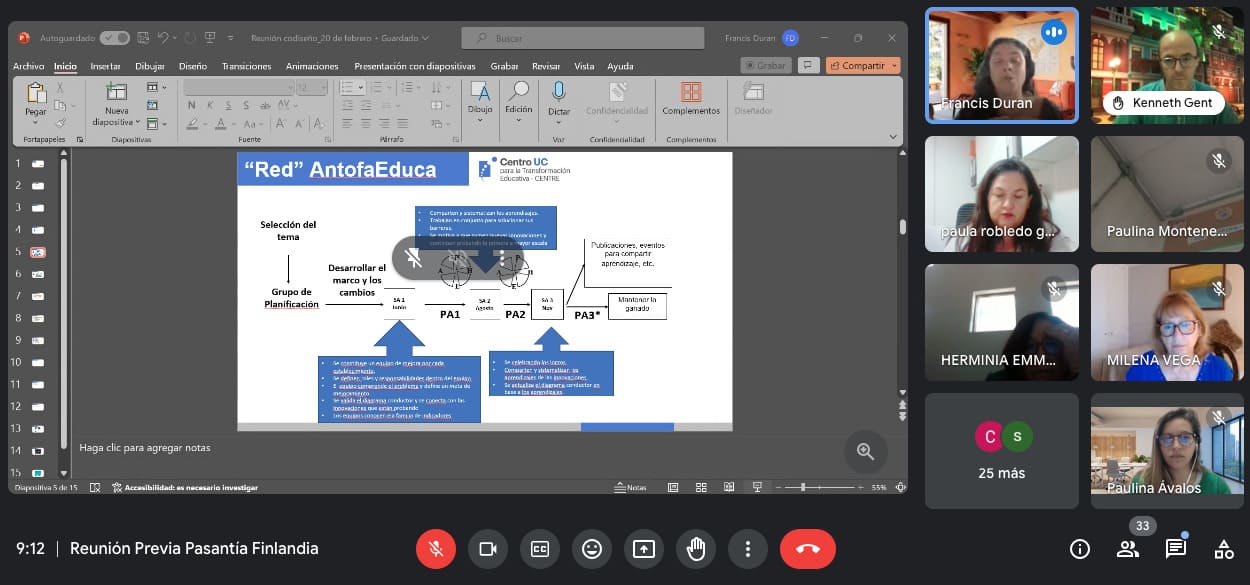The image size is (1250, 585).
Task: Open Complementos add-ins
Action: click(691, 99)
